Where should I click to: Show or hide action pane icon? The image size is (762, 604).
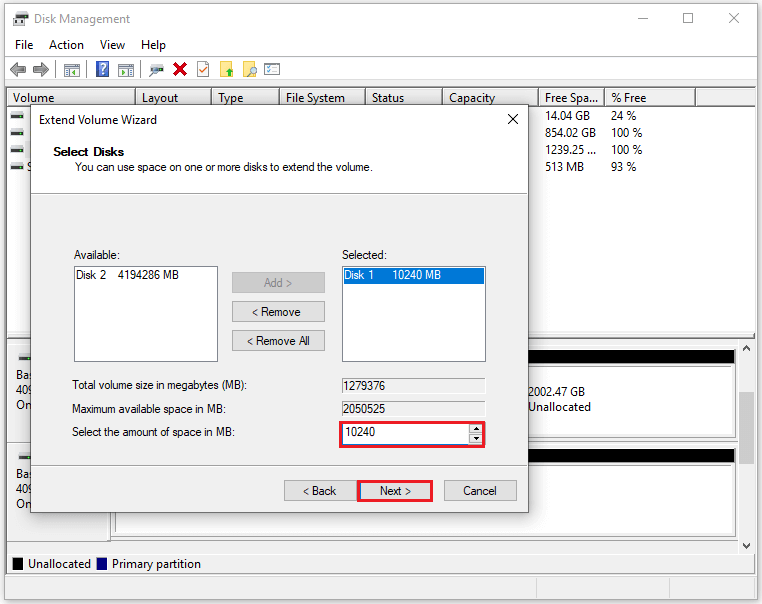pos(126,70)
